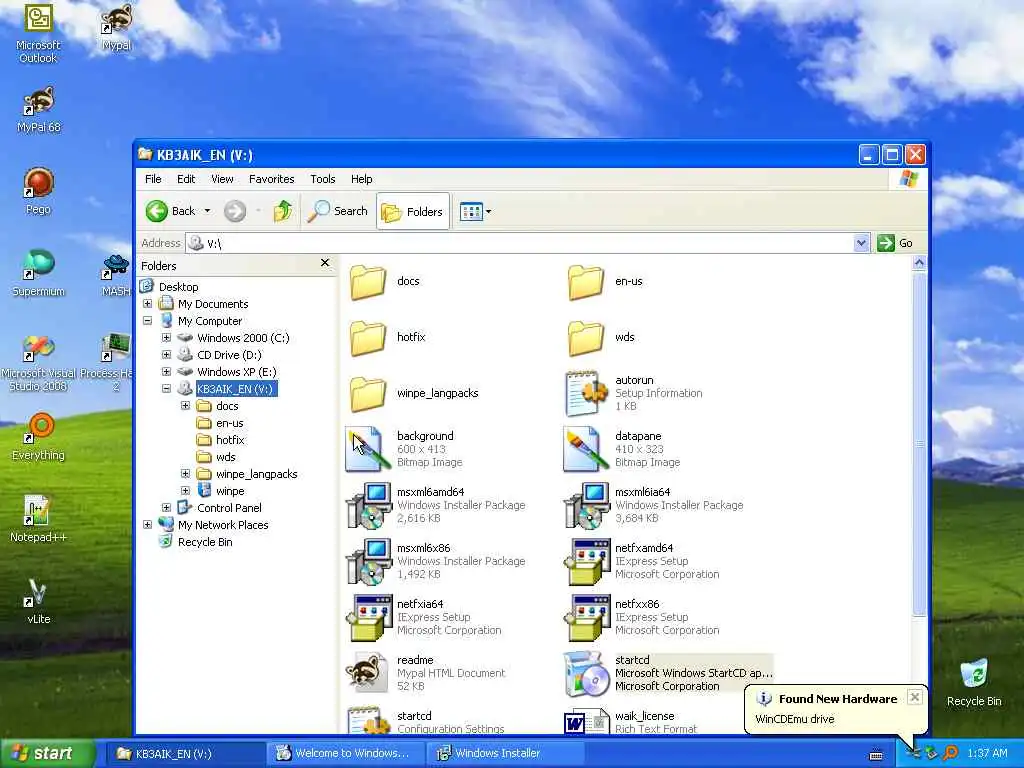This screenshot has width=1024, height=768.
Task: Collapse KB3AIK_EN (V:) tree node
Action: (x=167, y=389)
